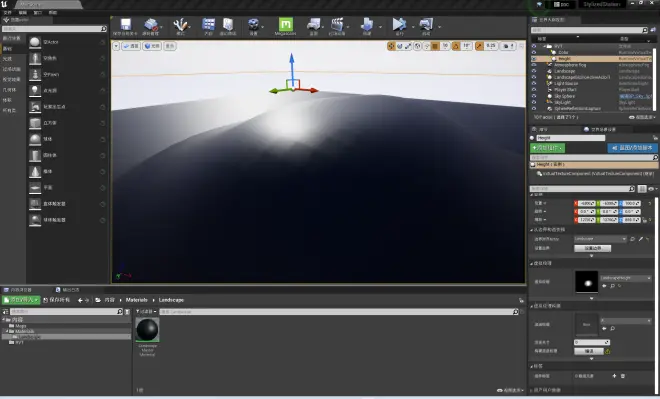This screenshot has height=399, width=660.
Task: Toggle visibility eye for Light Source
Action: (534, 83)
